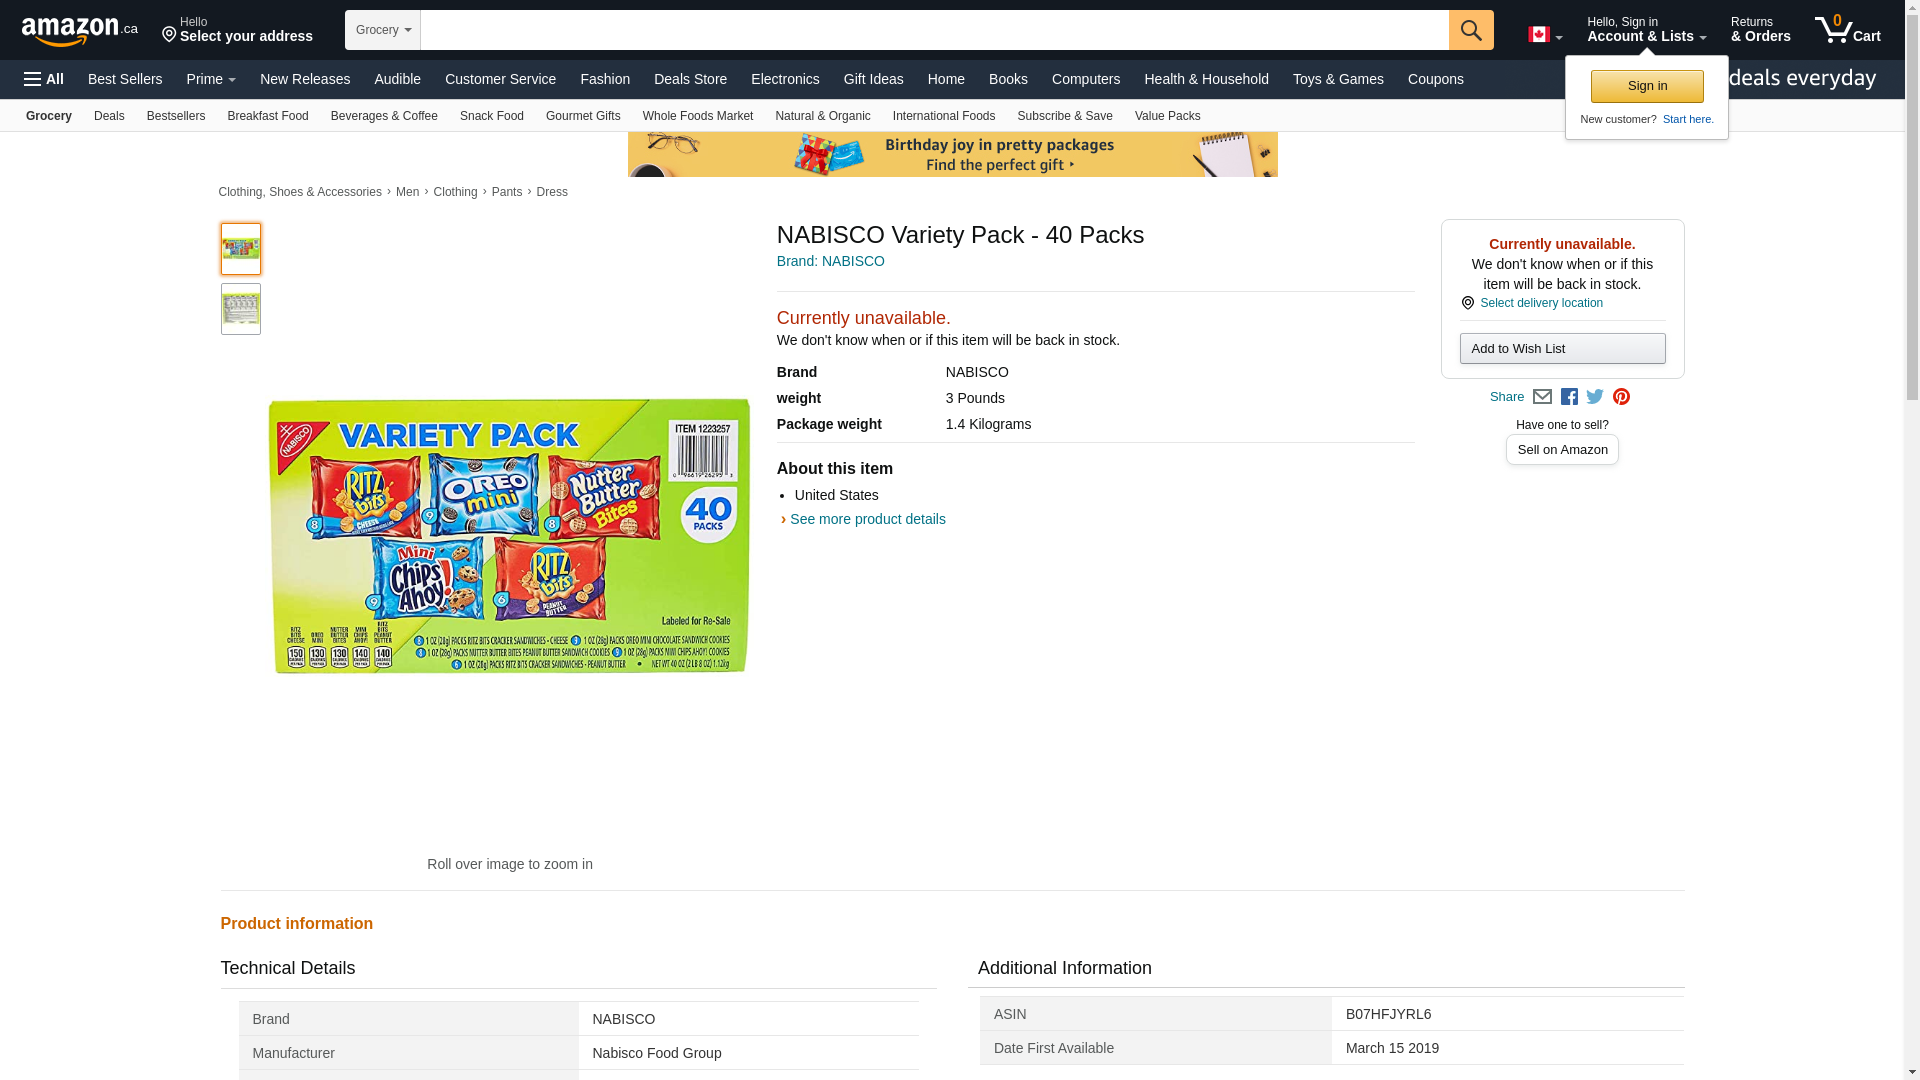Select the second product thumbnail

[x=241, y=309]
